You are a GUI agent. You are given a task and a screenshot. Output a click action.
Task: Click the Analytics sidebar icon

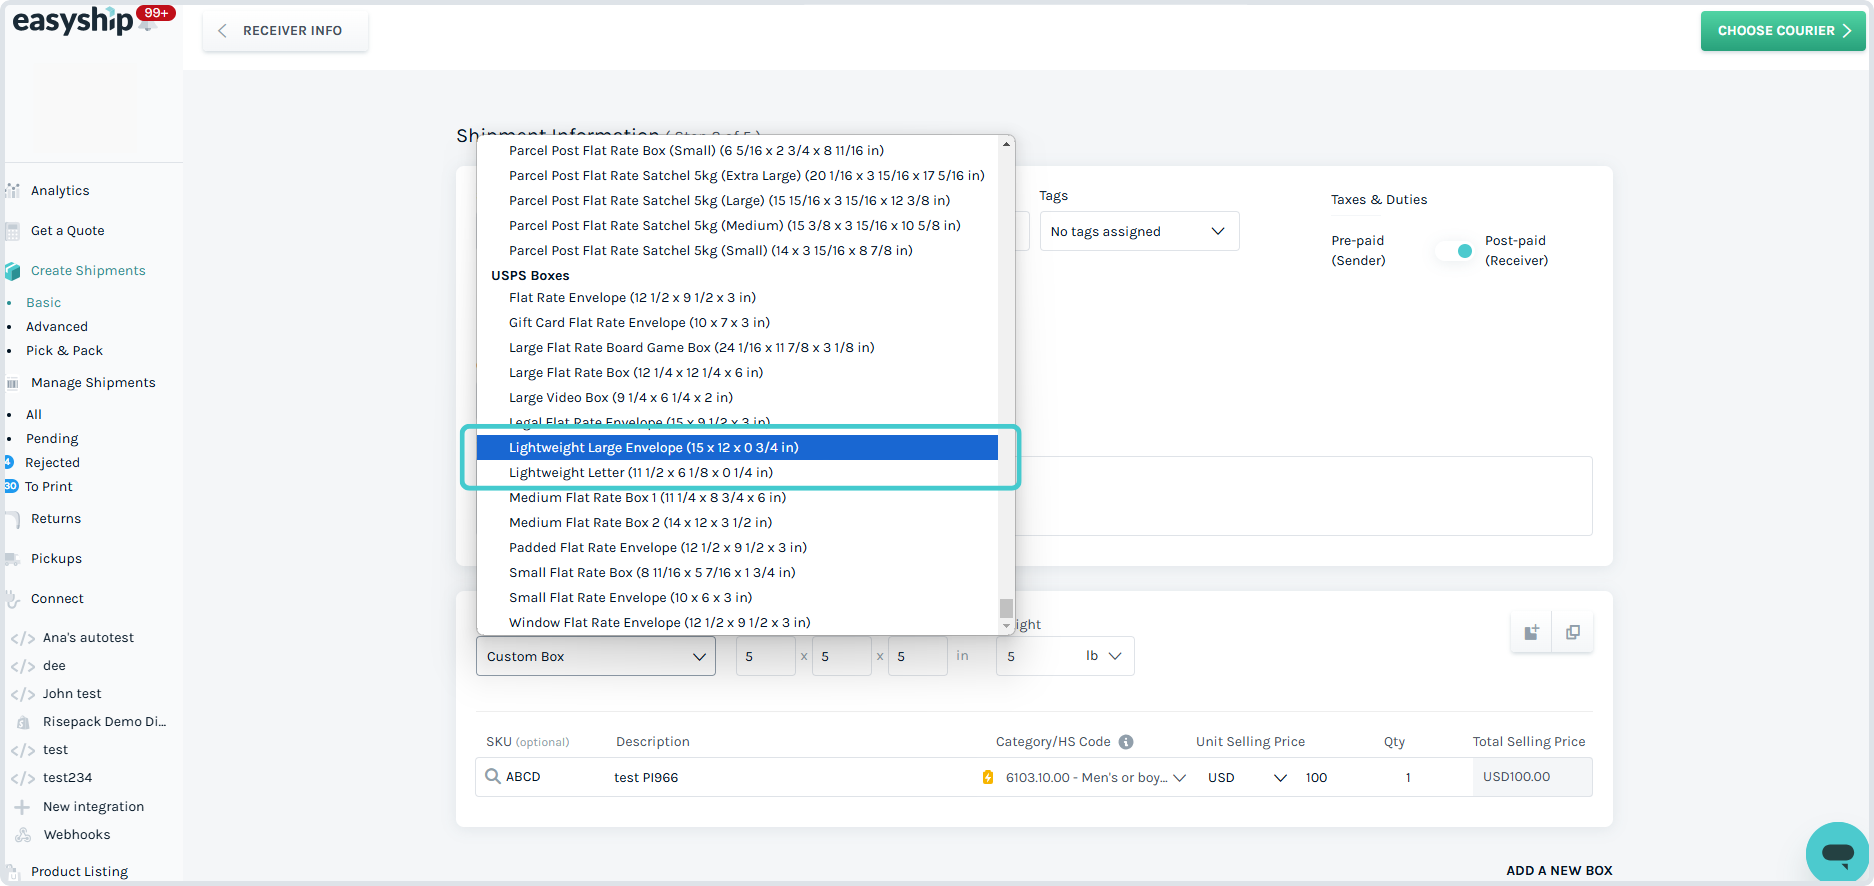[13, 190]
